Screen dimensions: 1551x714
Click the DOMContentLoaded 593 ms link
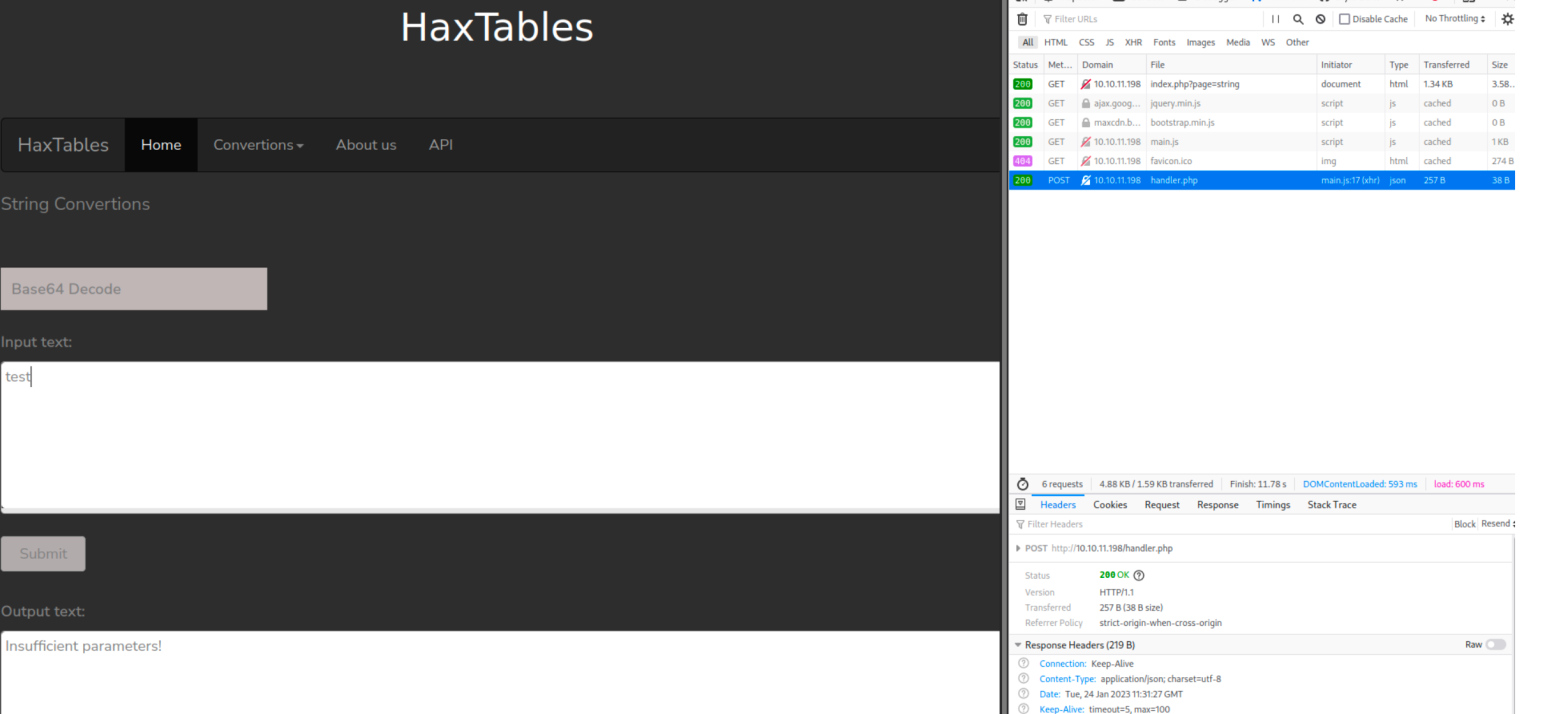pos(1361,484)
